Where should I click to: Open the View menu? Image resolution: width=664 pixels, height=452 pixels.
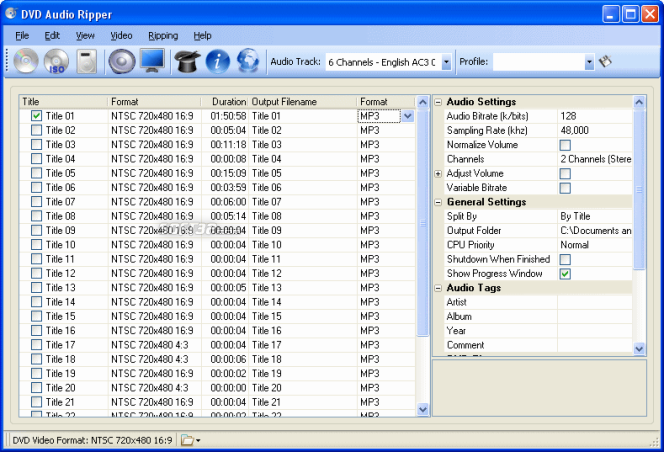(85, 36)
